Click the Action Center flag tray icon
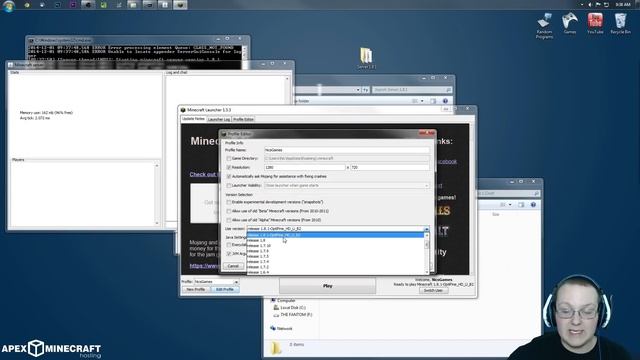Viewport: 640px width, 360px height. 598,4
